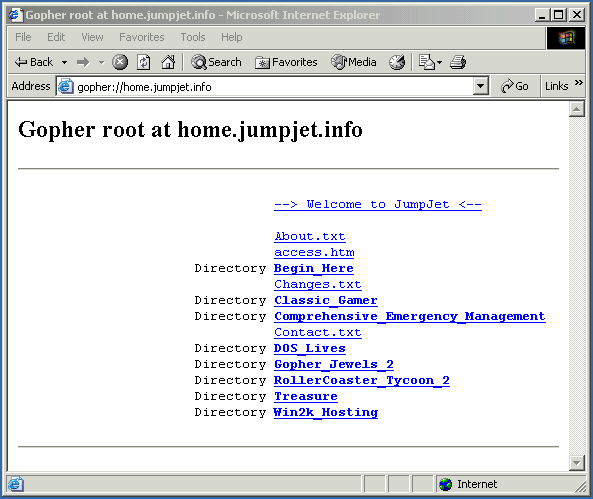Open the Forward history dropdown arrow
Image resolution: width=593 pixels, height=499 pixels.
101,62
